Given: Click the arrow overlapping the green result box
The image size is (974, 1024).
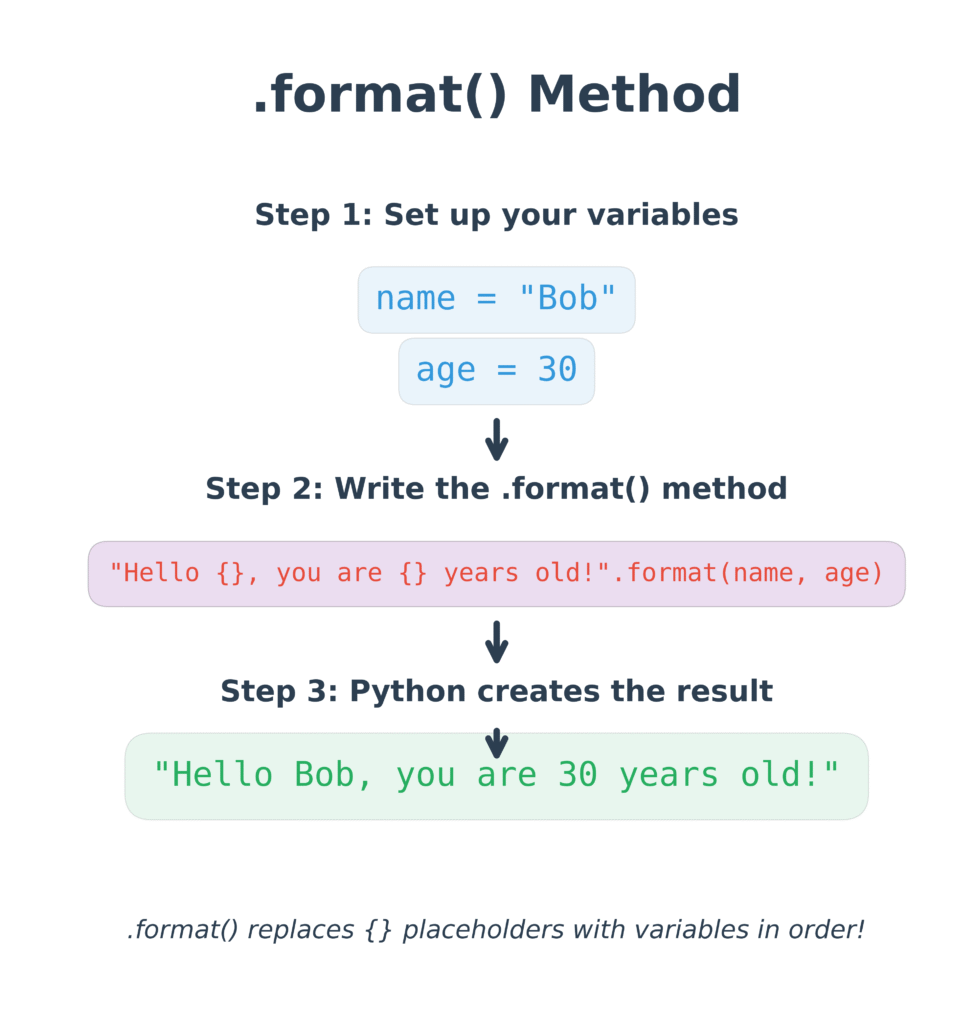Looking at the screenshot, I should tap(496, 743).
